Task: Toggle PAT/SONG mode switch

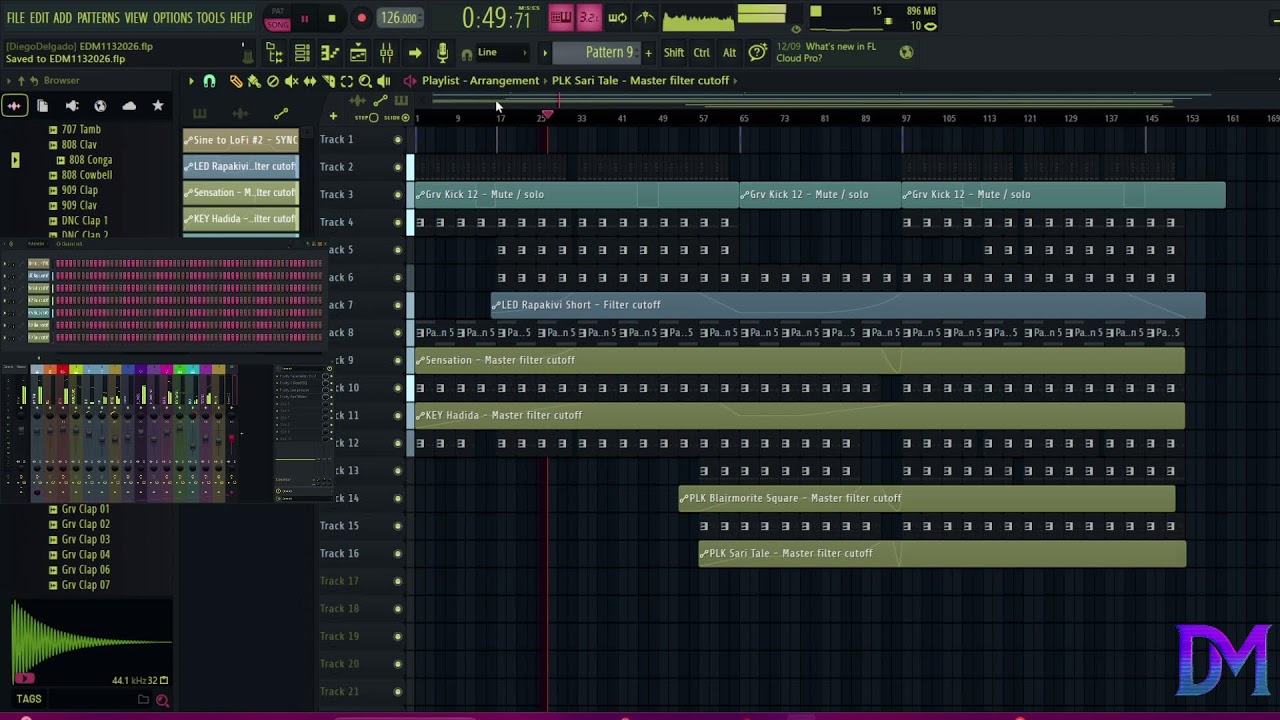Action: (x=277, y=18)
